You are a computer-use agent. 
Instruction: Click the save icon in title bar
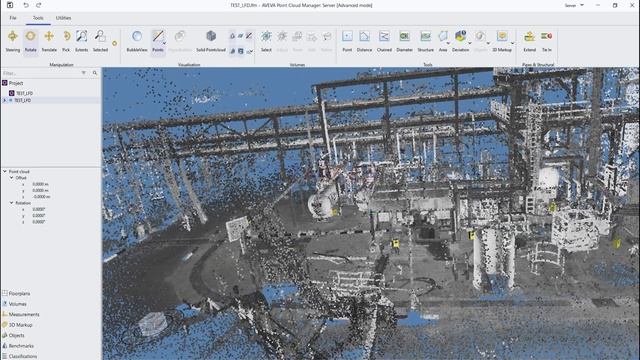click(x=10, y=5)
